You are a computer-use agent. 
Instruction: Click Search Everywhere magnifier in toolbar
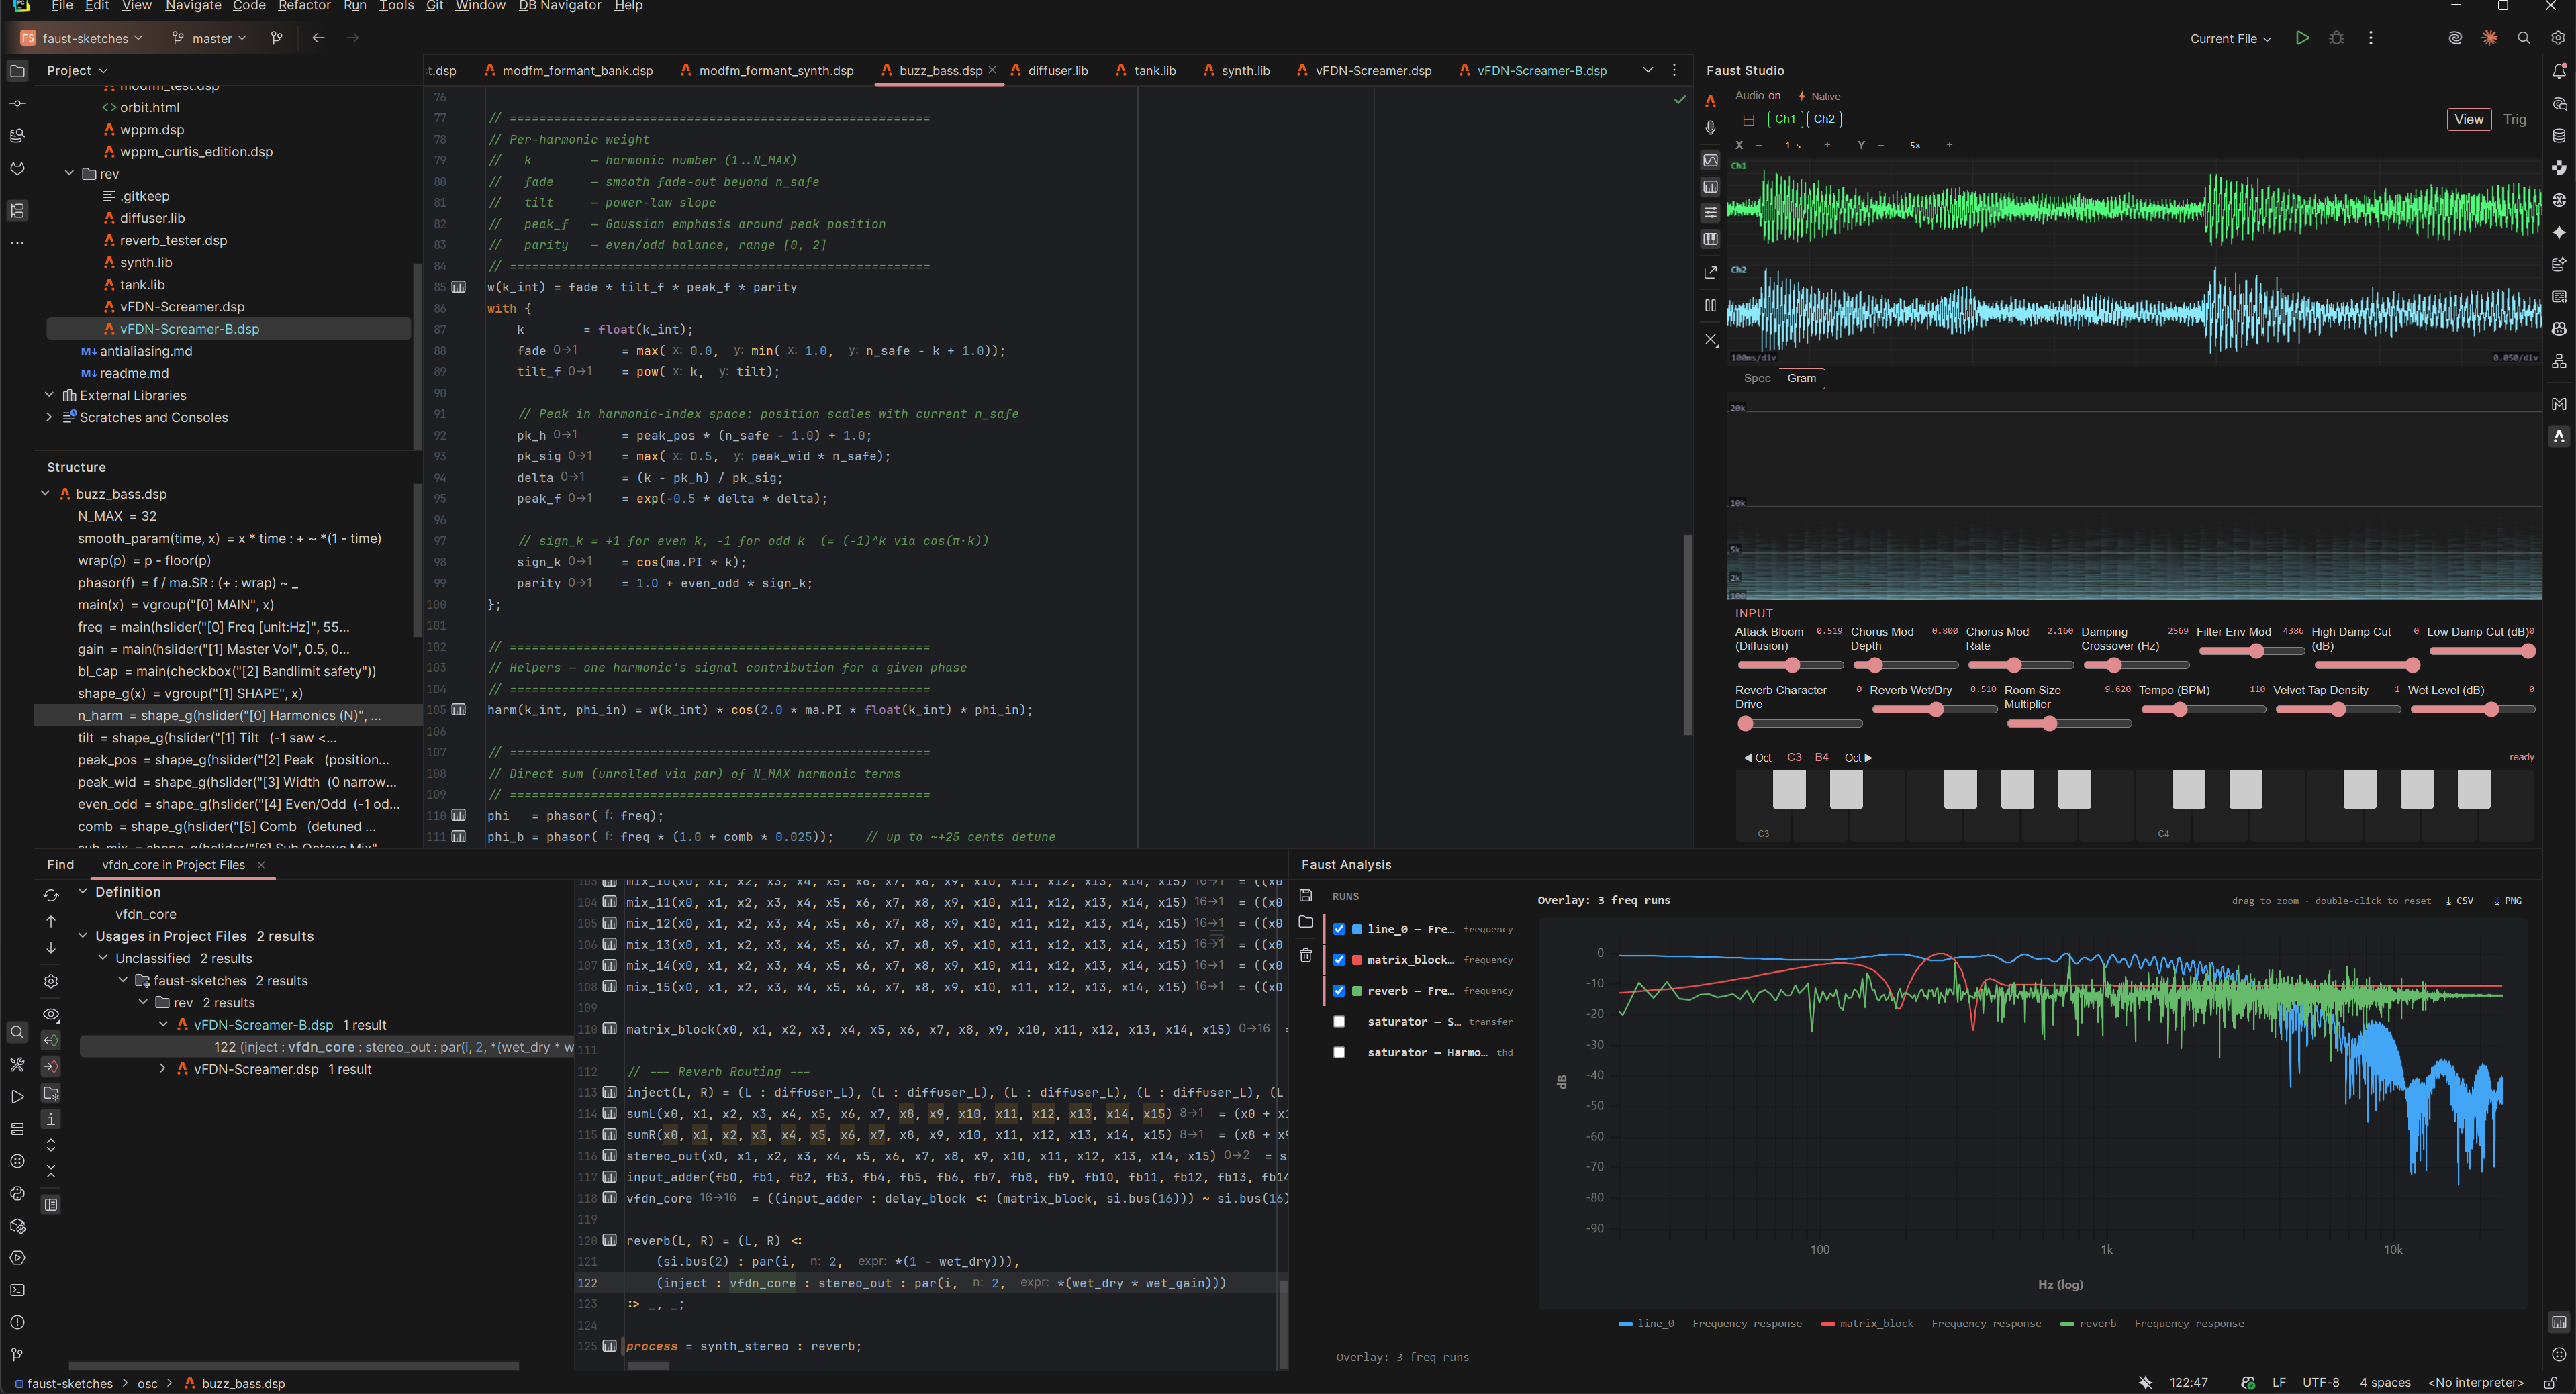click(2523, 38)
